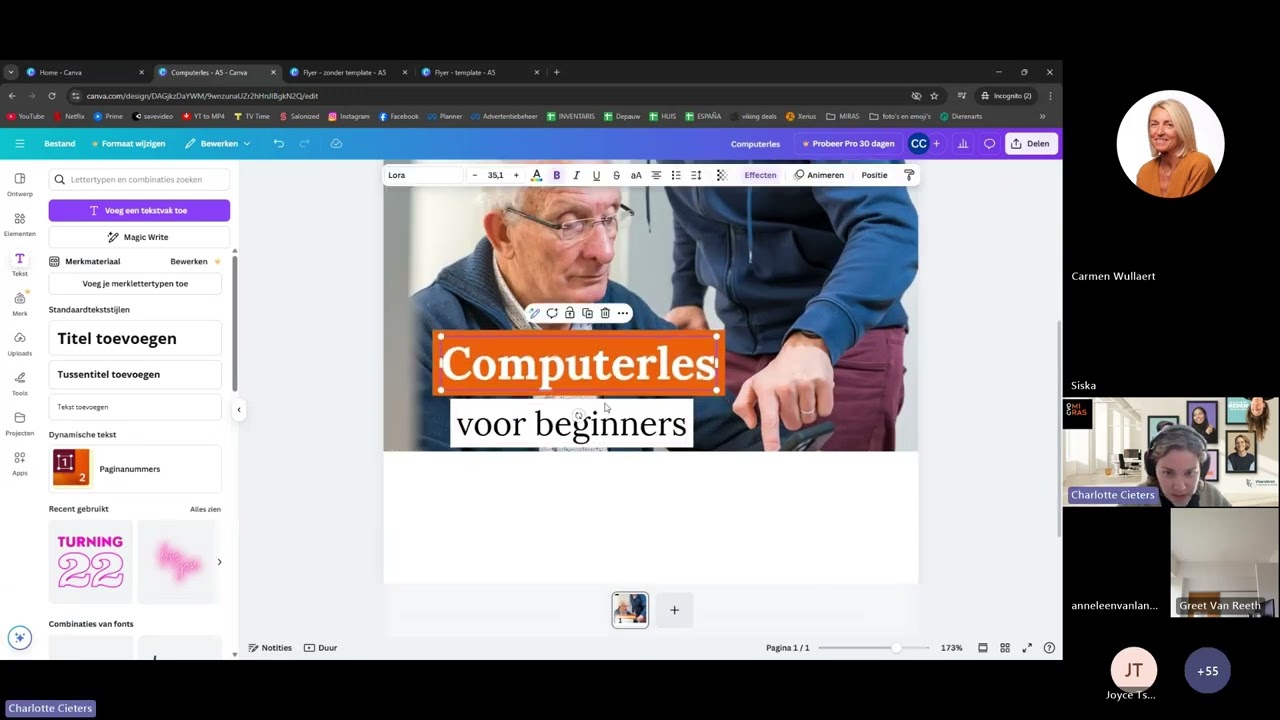Click Voeg je merklettertypen toe
Image resolution: width=1280 pixels, height=720 pixels.
pyautogui.click(x=135, y=284)
